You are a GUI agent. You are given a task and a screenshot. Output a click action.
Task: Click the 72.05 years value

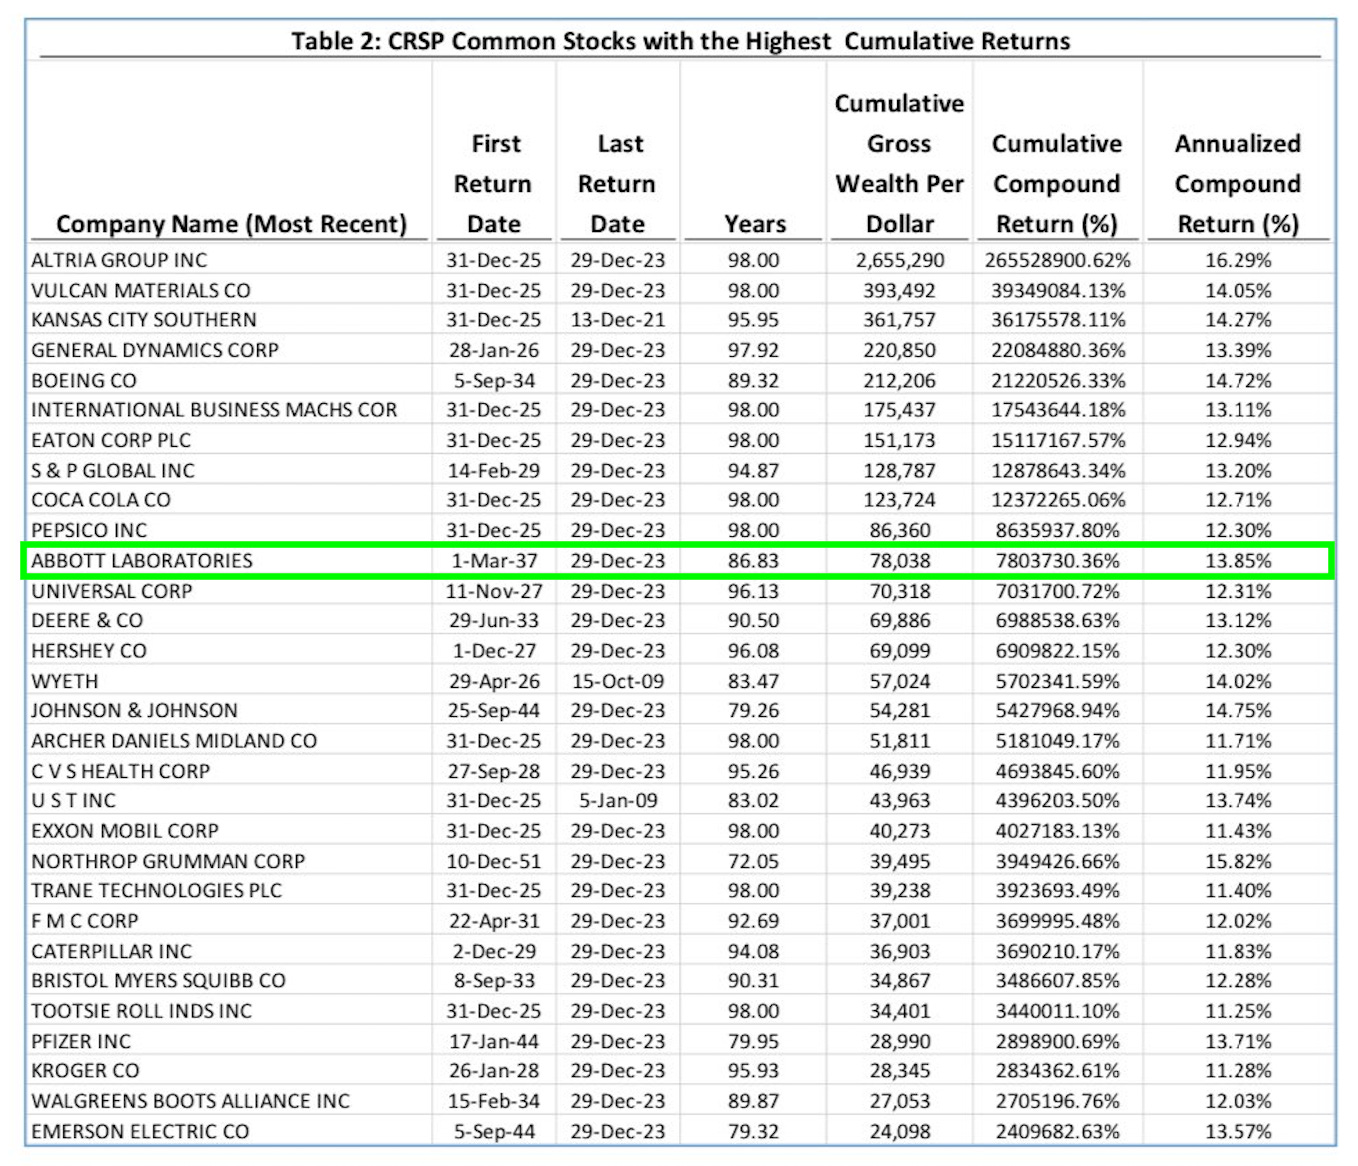coord(754,861)
